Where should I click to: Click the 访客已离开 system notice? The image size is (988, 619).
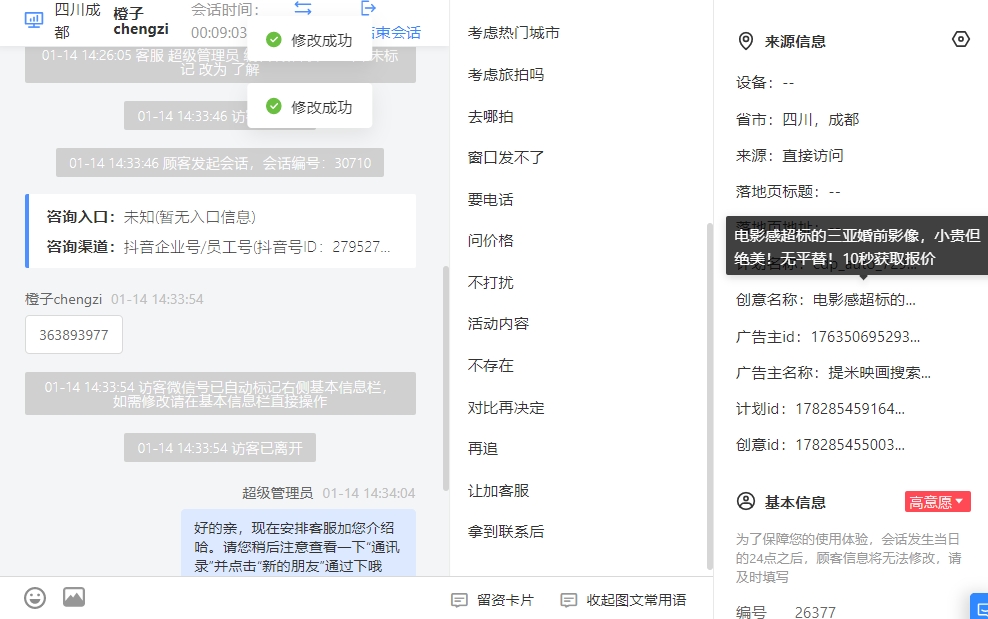tap(220, 448)
